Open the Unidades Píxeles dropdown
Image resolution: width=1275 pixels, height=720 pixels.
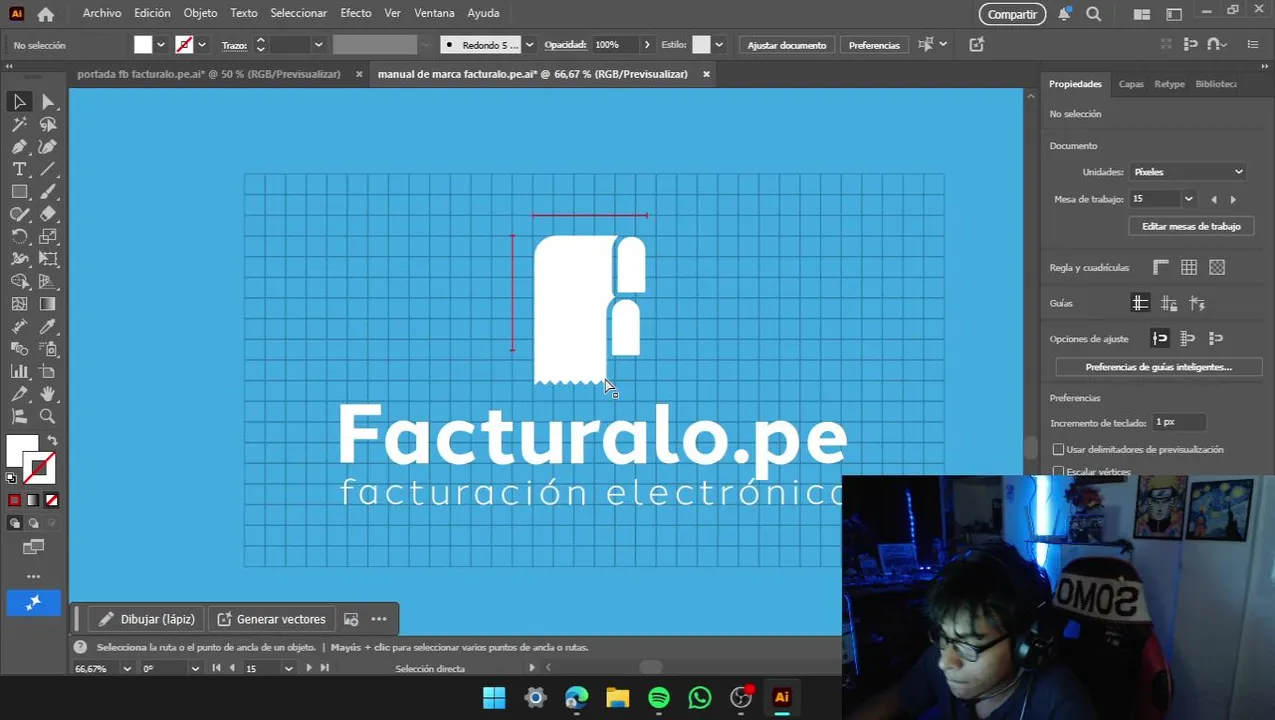[1189, 172]
